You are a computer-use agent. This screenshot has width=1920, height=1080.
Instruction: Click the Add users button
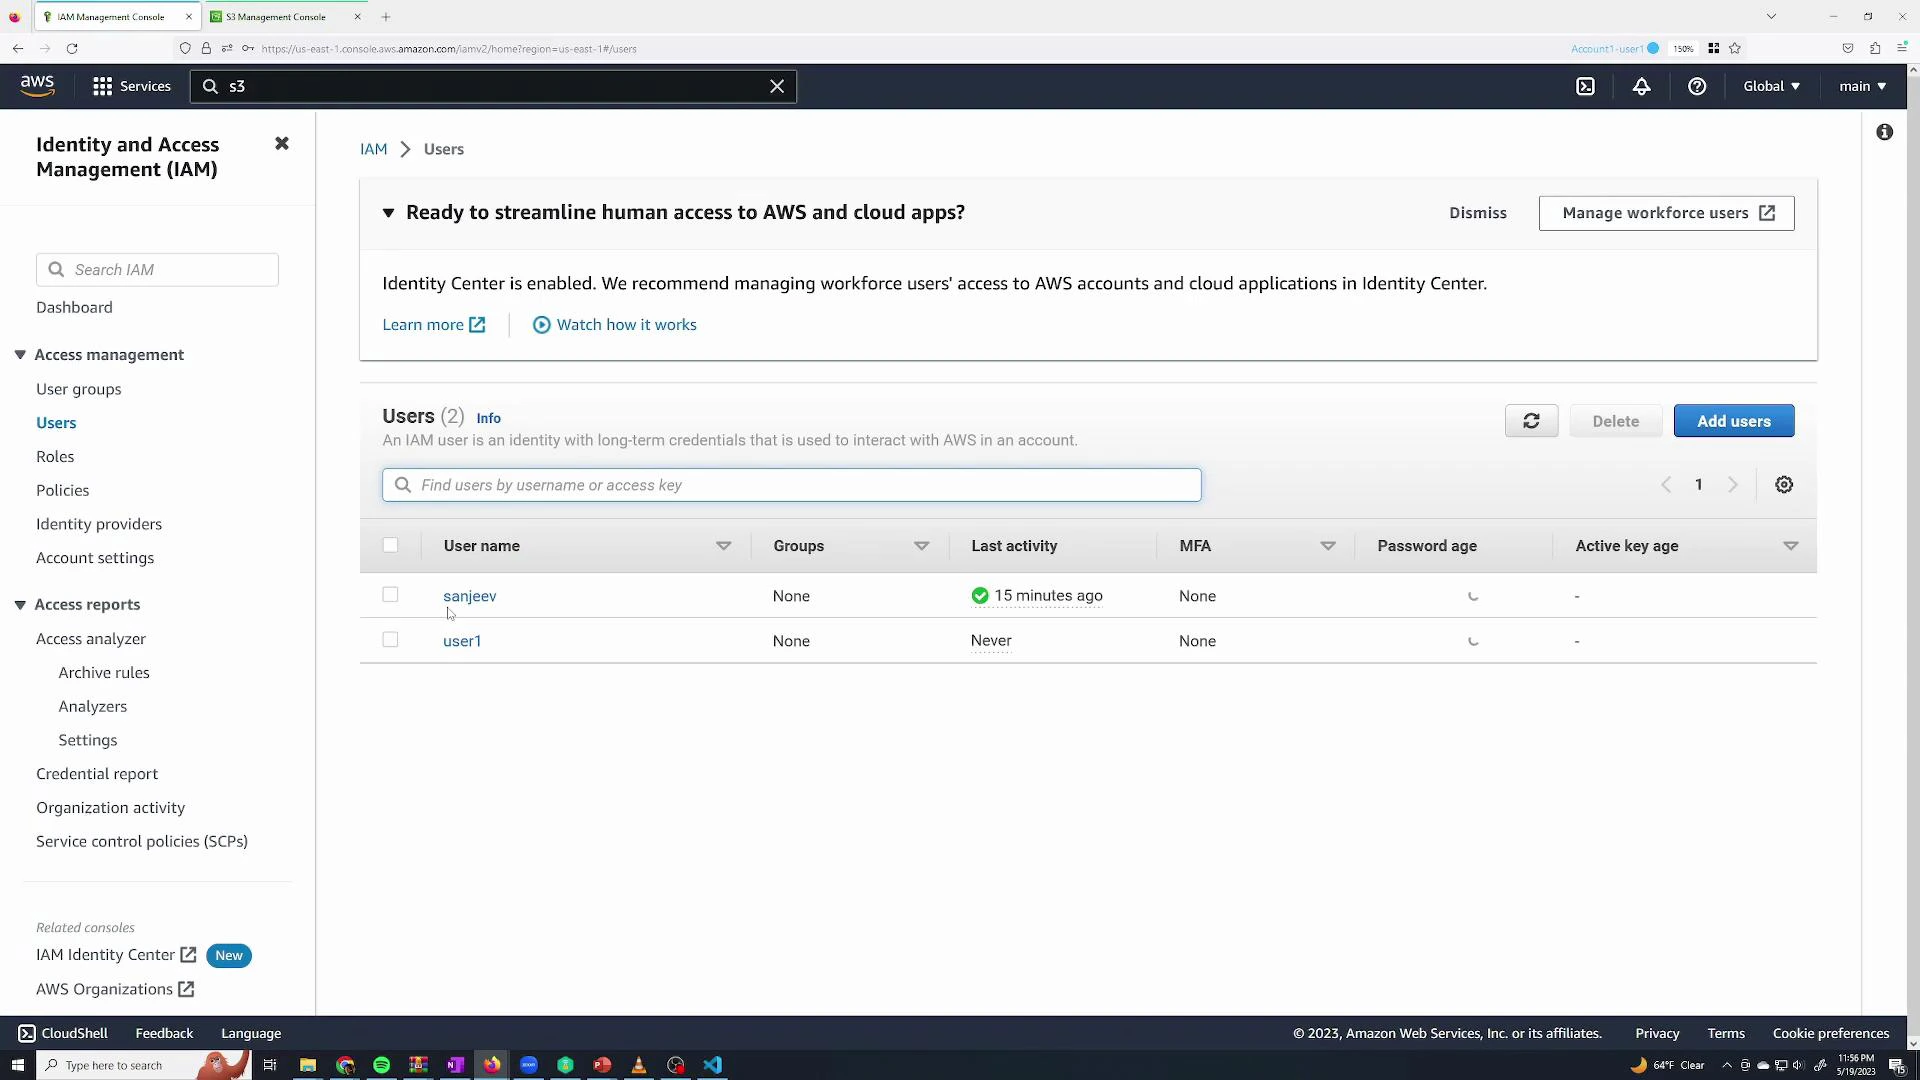1733,420
